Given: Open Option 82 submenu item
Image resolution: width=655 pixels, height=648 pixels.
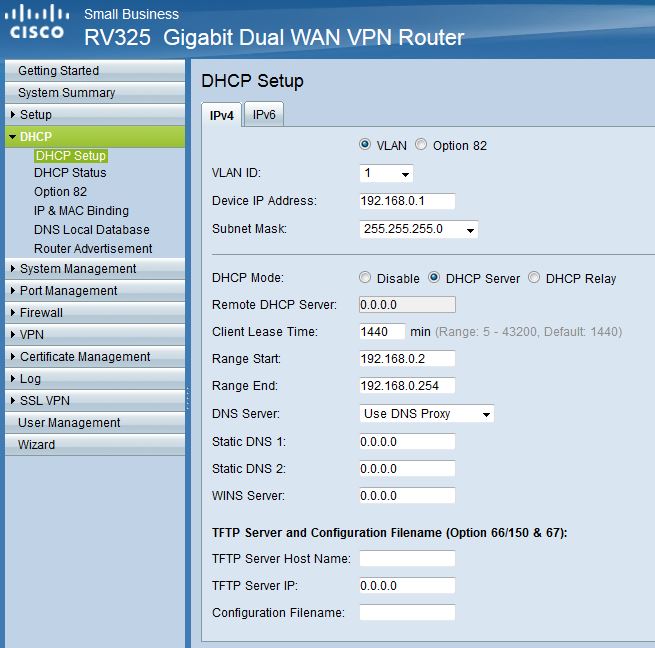Looking at the screenshot, I should coord(61,192).
